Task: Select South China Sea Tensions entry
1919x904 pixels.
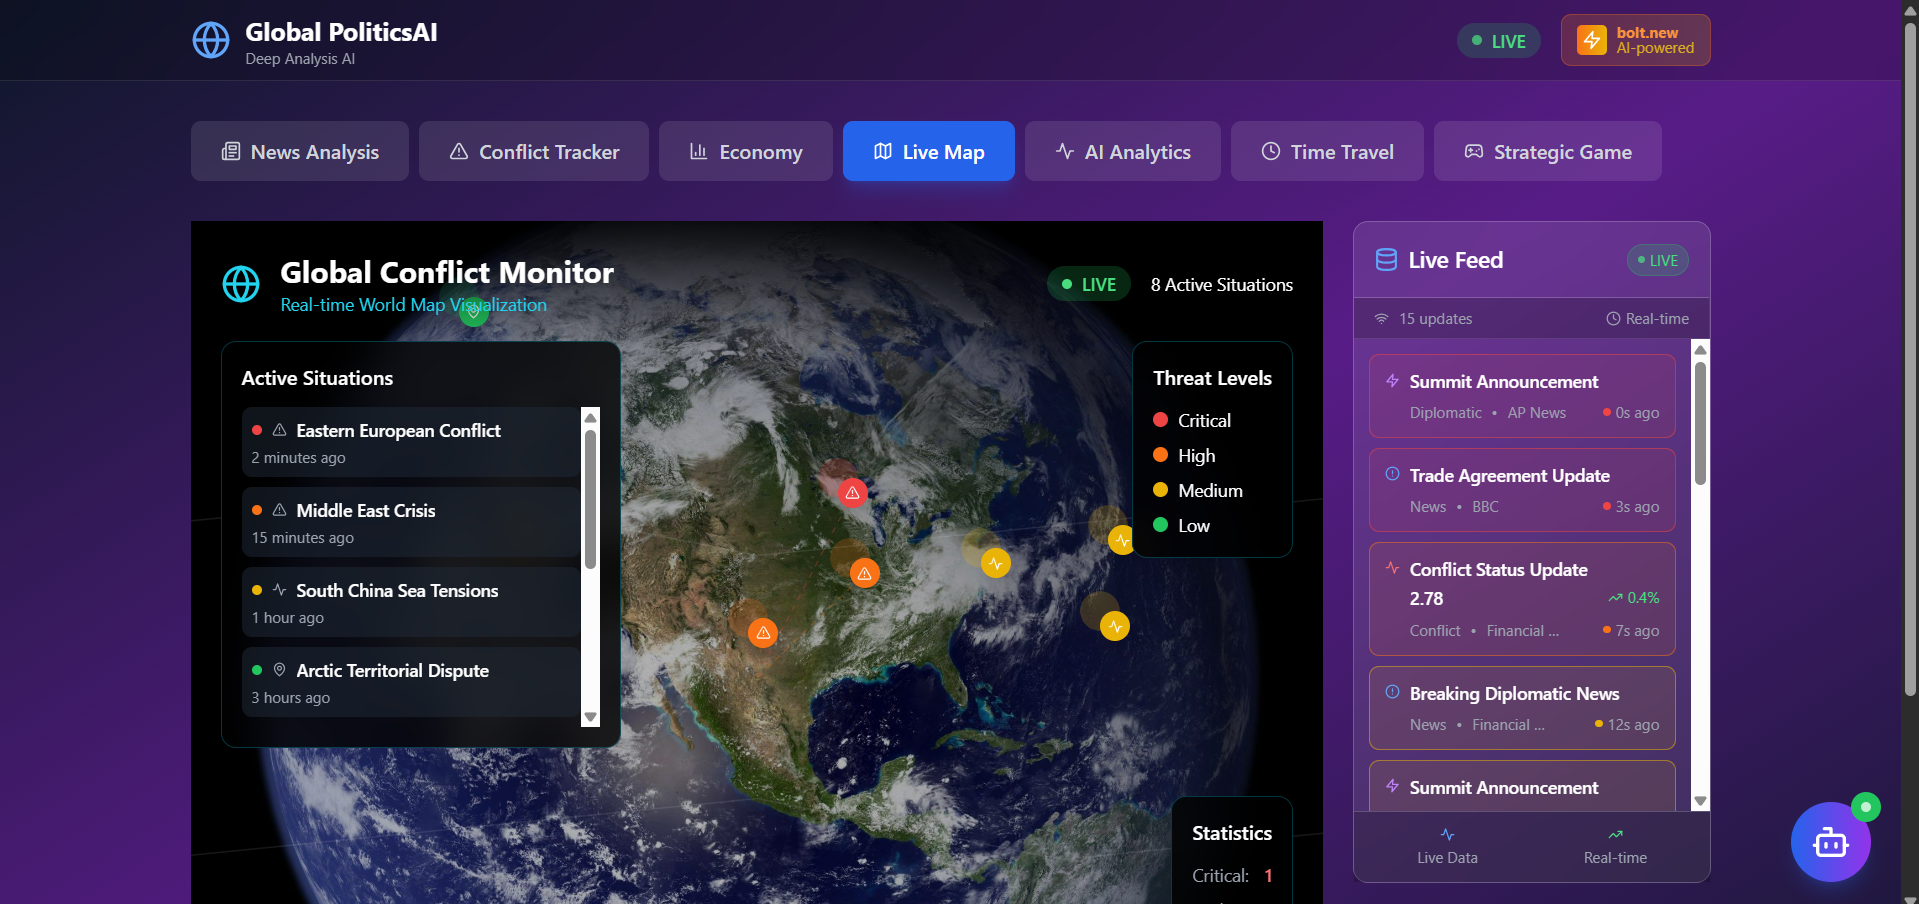Action: click(411, 602)
